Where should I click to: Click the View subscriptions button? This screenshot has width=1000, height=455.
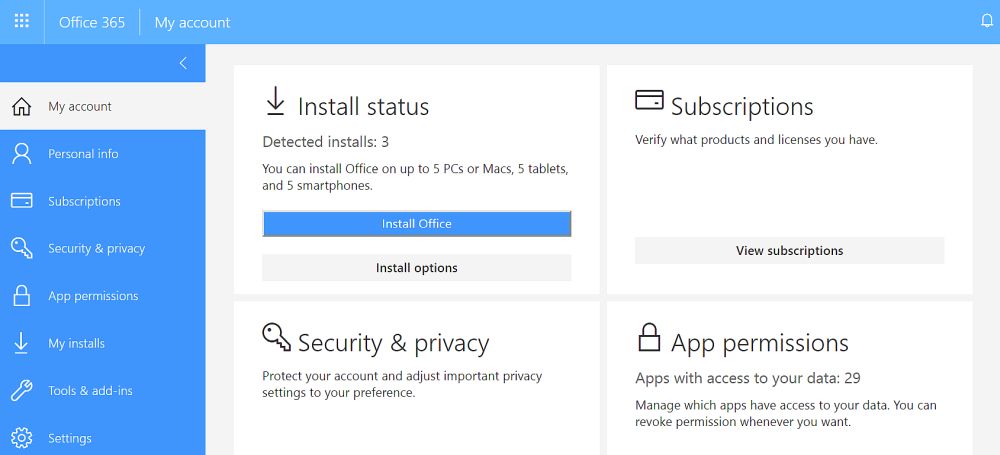point(789,251)
